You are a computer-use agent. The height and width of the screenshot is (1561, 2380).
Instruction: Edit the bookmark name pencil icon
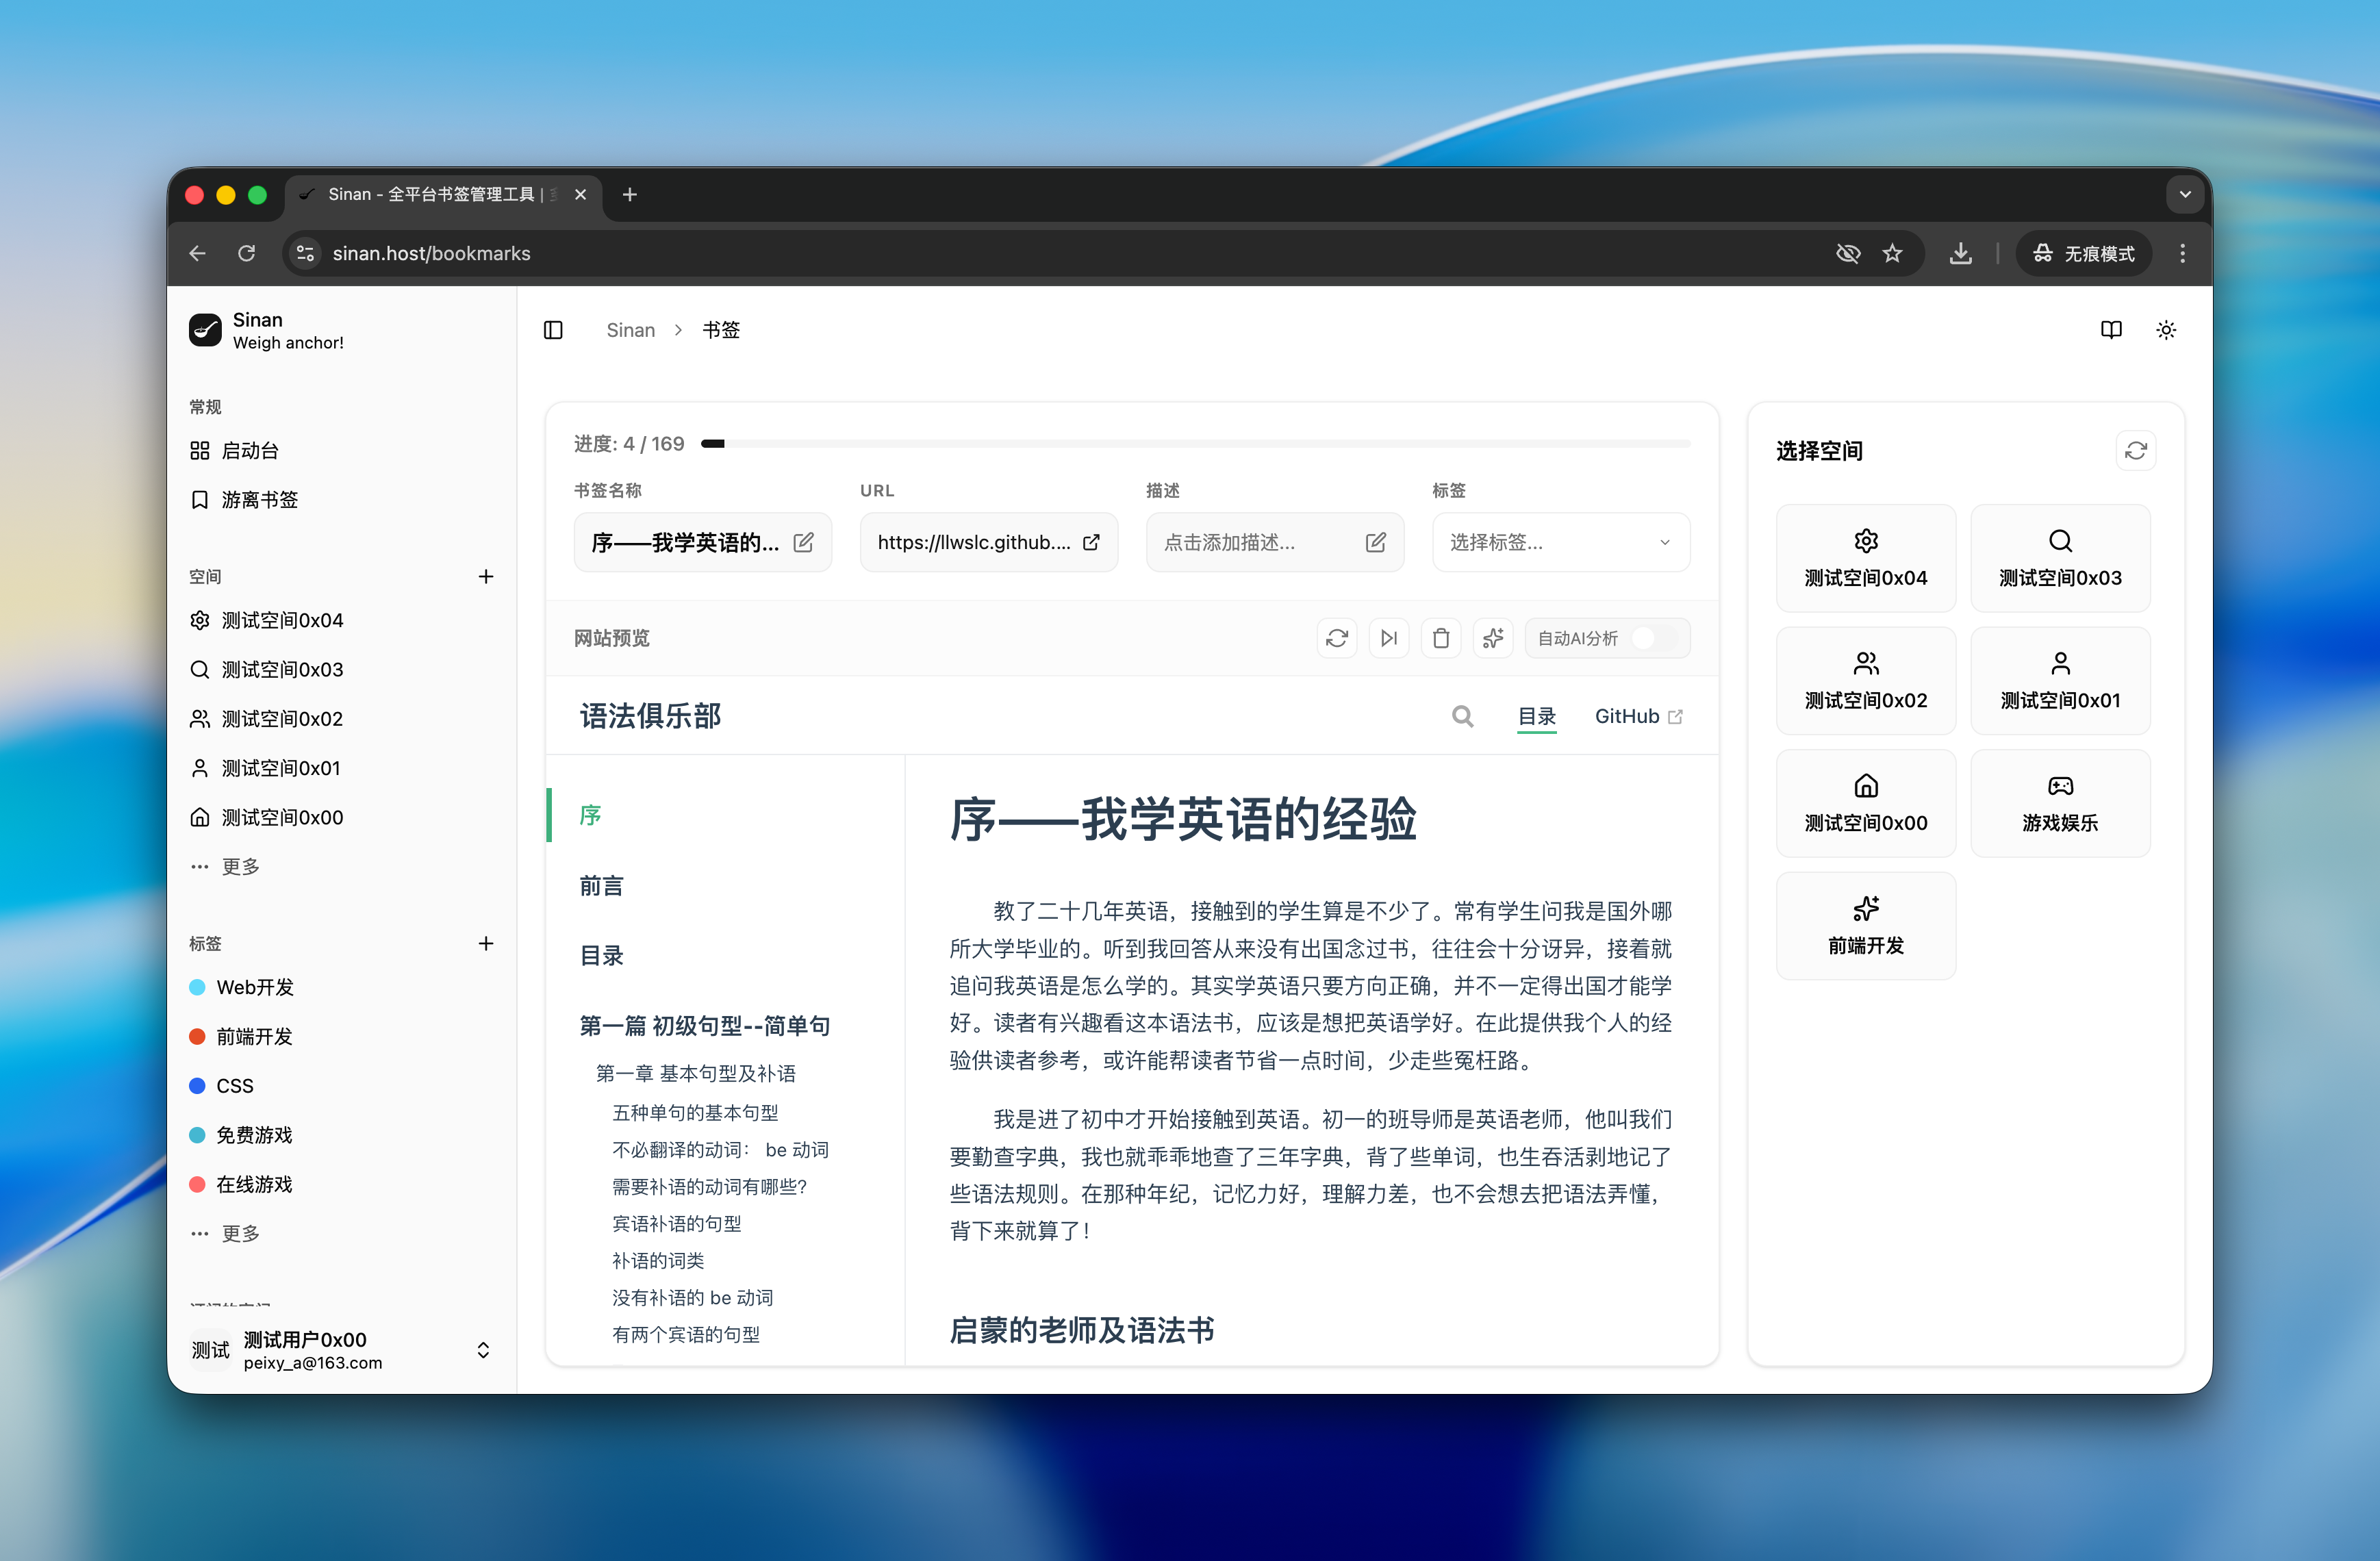(x=803, y=542)
